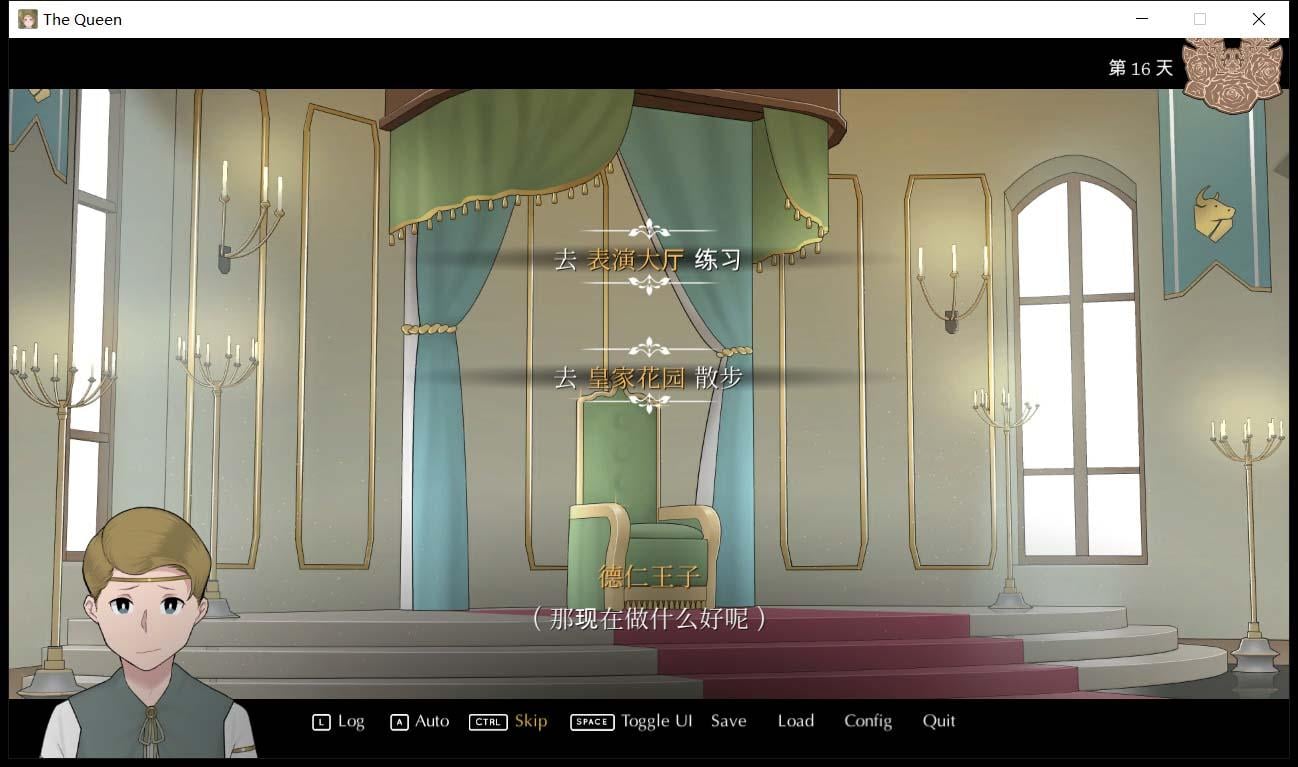Choose to practice at the 表演大厅

pos(648,258)
